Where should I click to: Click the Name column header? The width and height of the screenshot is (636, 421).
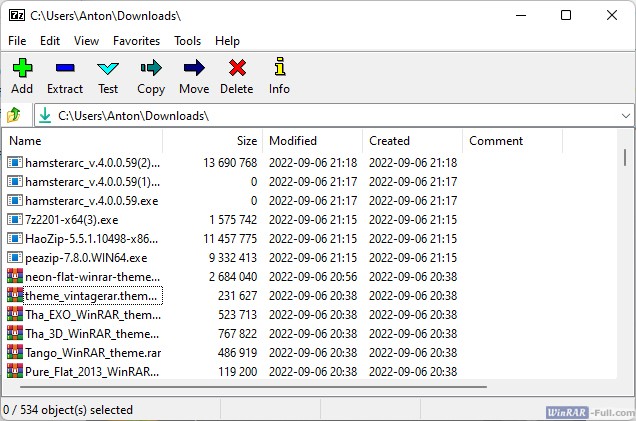click(26, 141)
